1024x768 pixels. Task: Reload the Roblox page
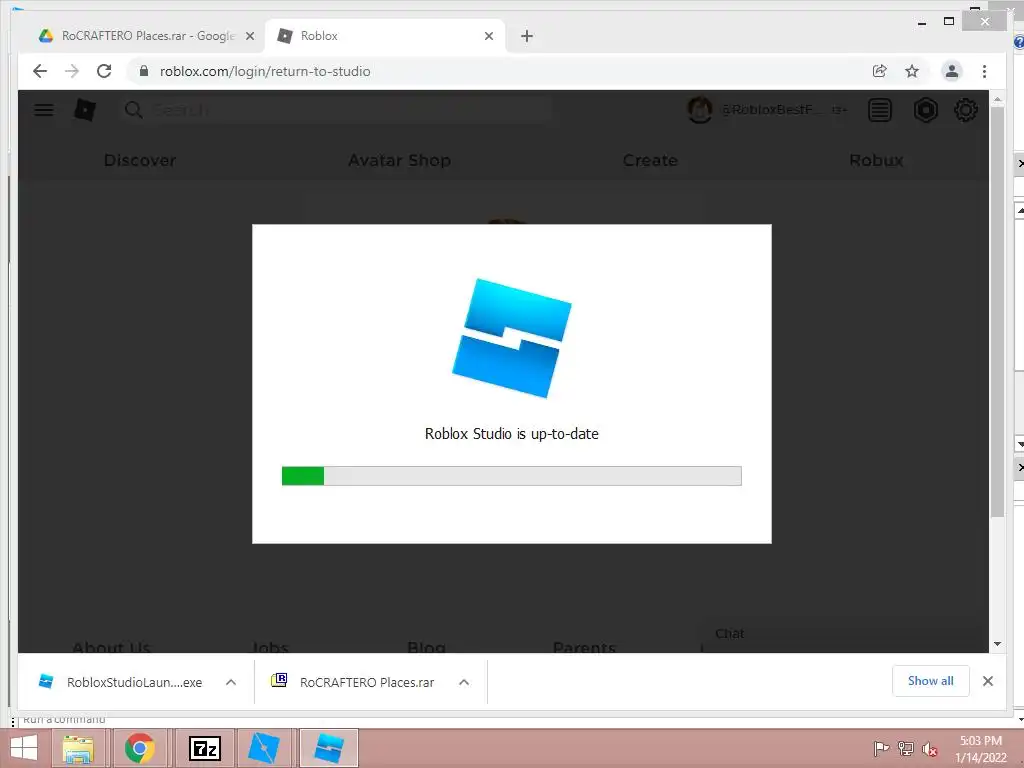coord(104,71)
